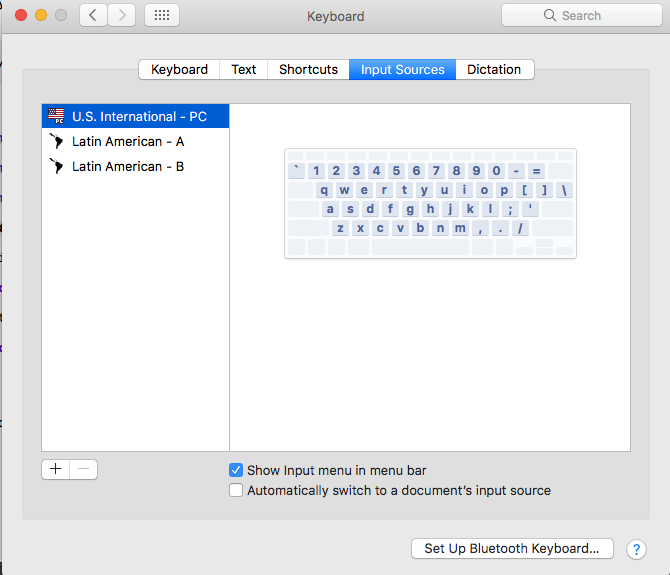Click the Latin American - B map icon
Image resolution: width=670 pixels, height=575 pixels.
[56, 166]
